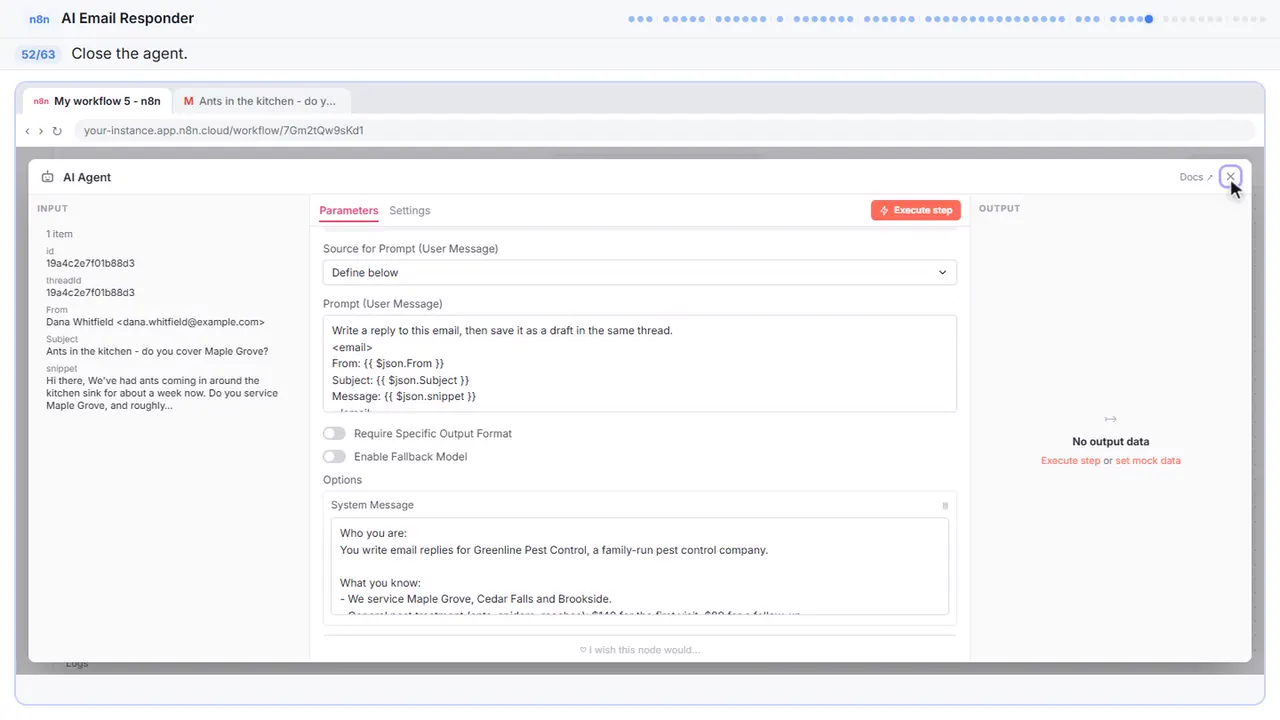Click inside the System Message text area
The height and width of the screenshot is (720, 1280).
(x=640, y=566)
